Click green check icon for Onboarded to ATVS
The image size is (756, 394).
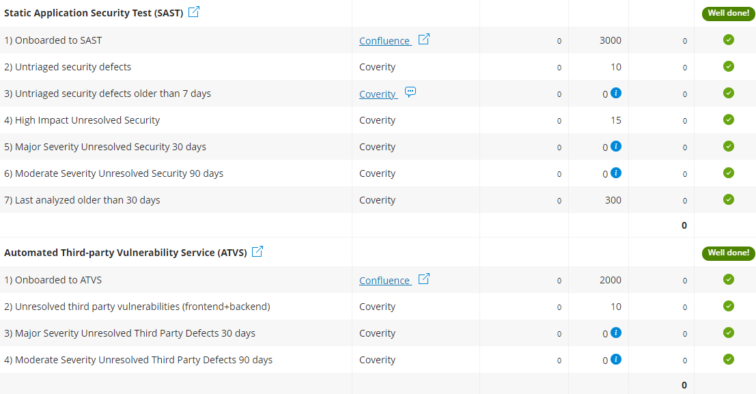tap(729, 279)
